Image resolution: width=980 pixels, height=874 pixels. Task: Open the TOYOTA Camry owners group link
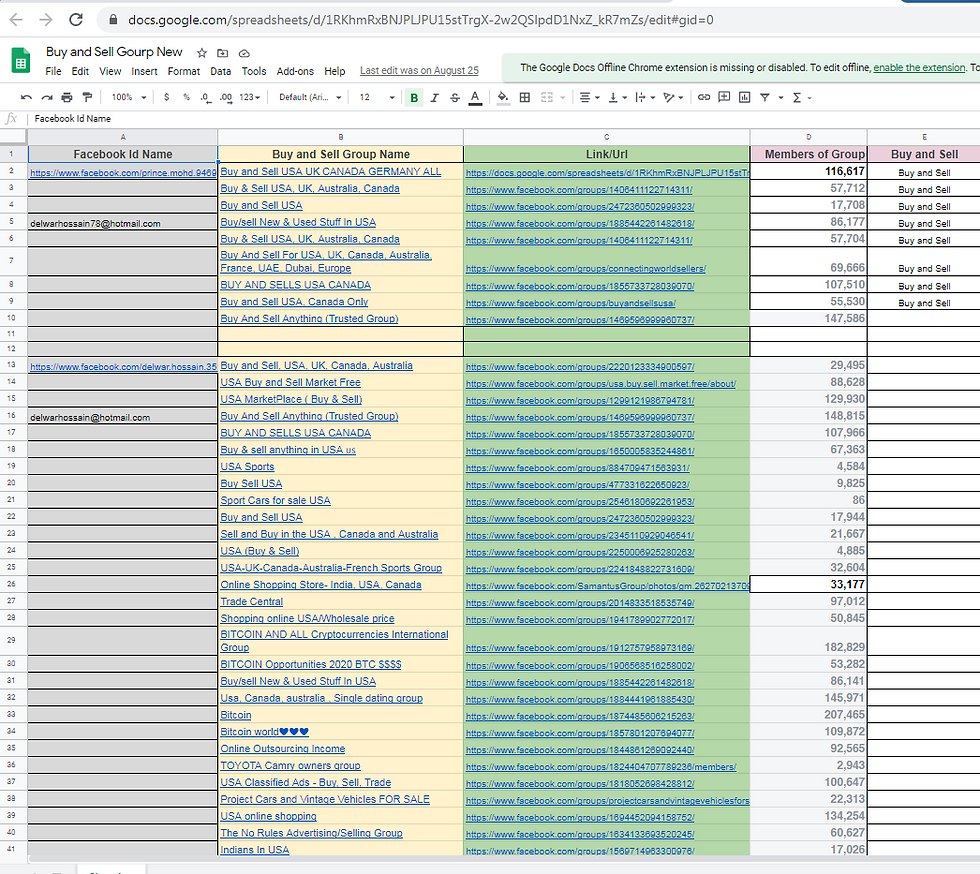290,765
